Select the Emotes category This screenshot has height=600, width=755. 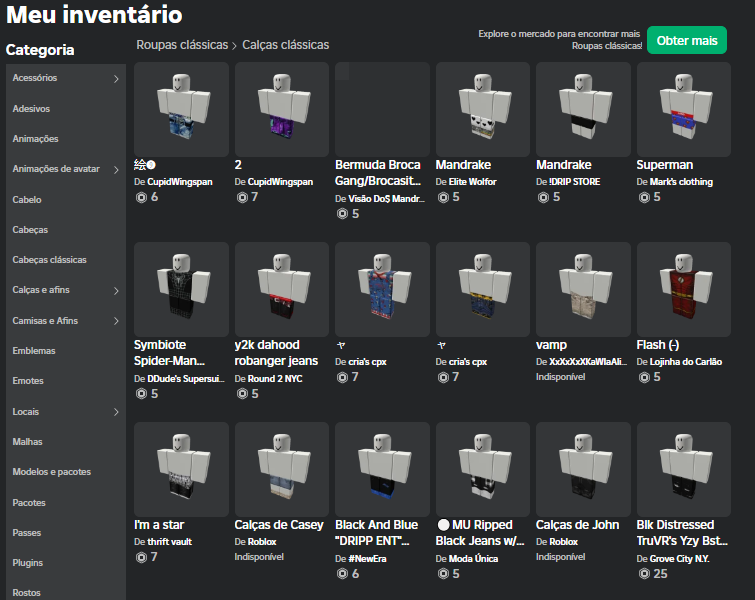point(28,380)
